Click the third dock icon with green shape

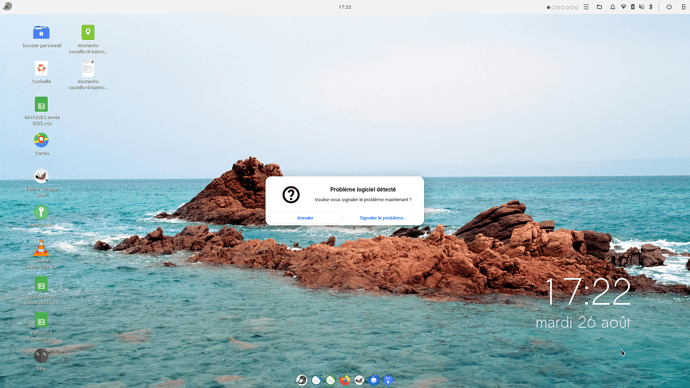coord(330,380)
